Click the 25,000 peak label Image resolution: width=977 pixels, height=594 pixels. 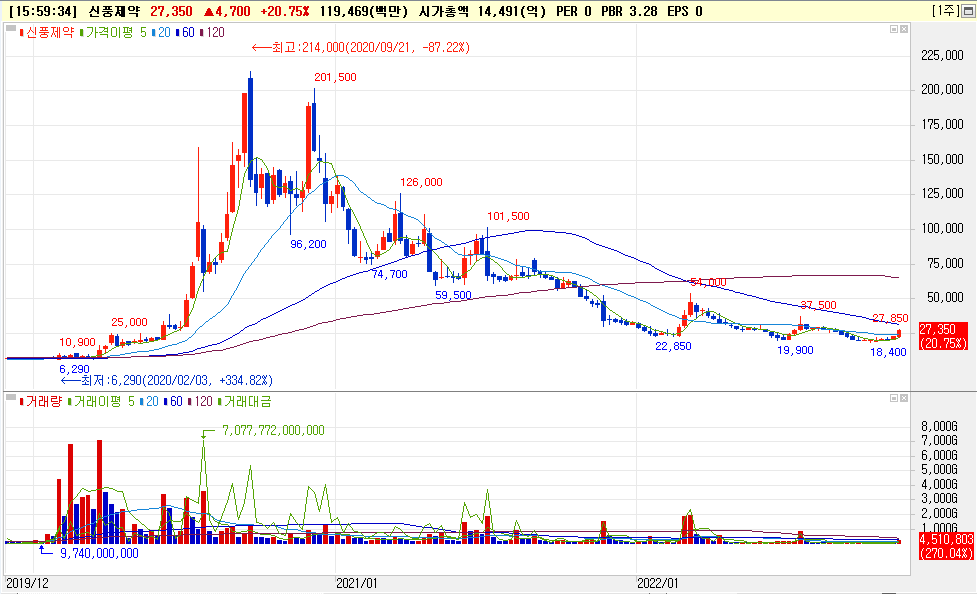pos(129,322)
